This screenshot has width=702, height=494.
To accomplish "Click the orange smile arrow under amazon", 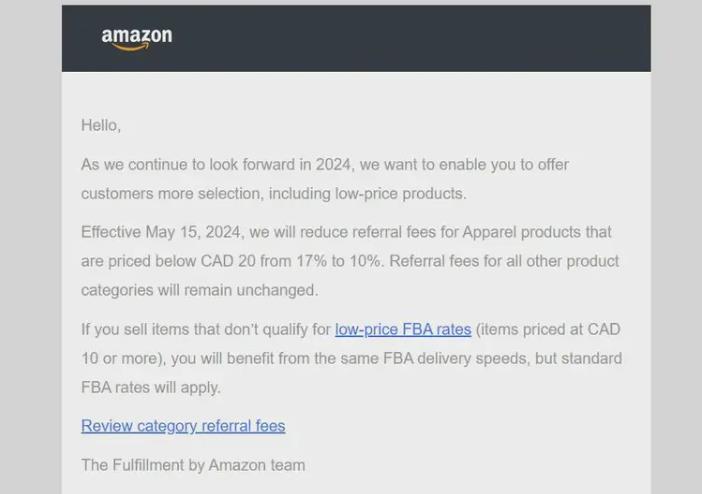I will [x=130, y=47].
